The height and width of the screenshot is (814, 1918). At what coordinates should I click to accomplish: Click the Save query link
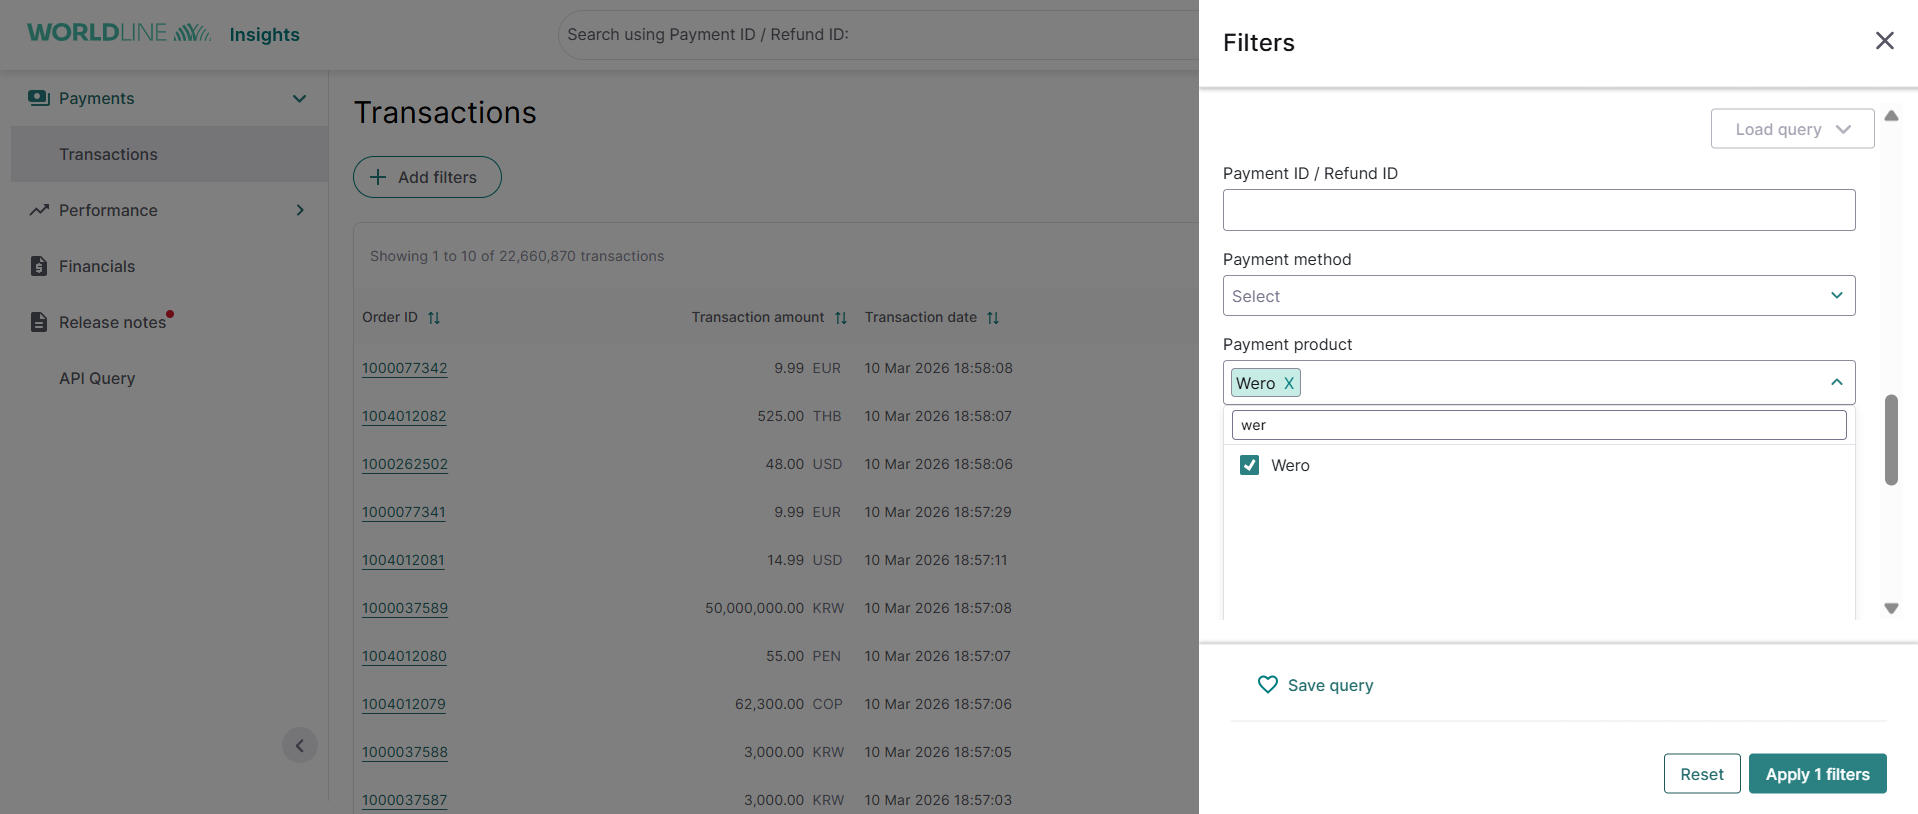pyautogui.click(x=1330, y=685)
